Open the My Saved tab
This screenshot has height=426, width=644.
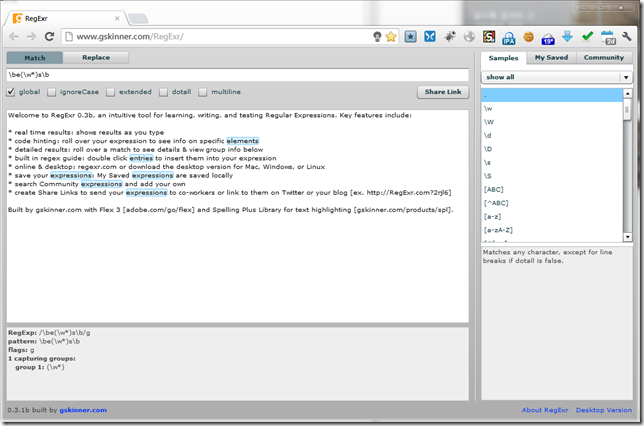coord(552,58)
